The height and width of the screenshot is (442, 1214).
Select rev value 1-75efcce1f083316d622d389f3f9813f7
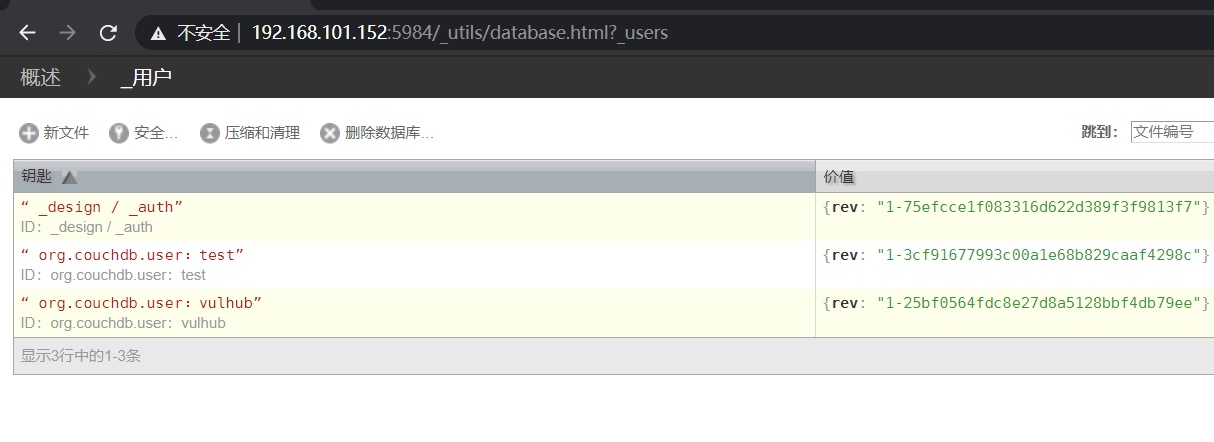(1038, 207)
